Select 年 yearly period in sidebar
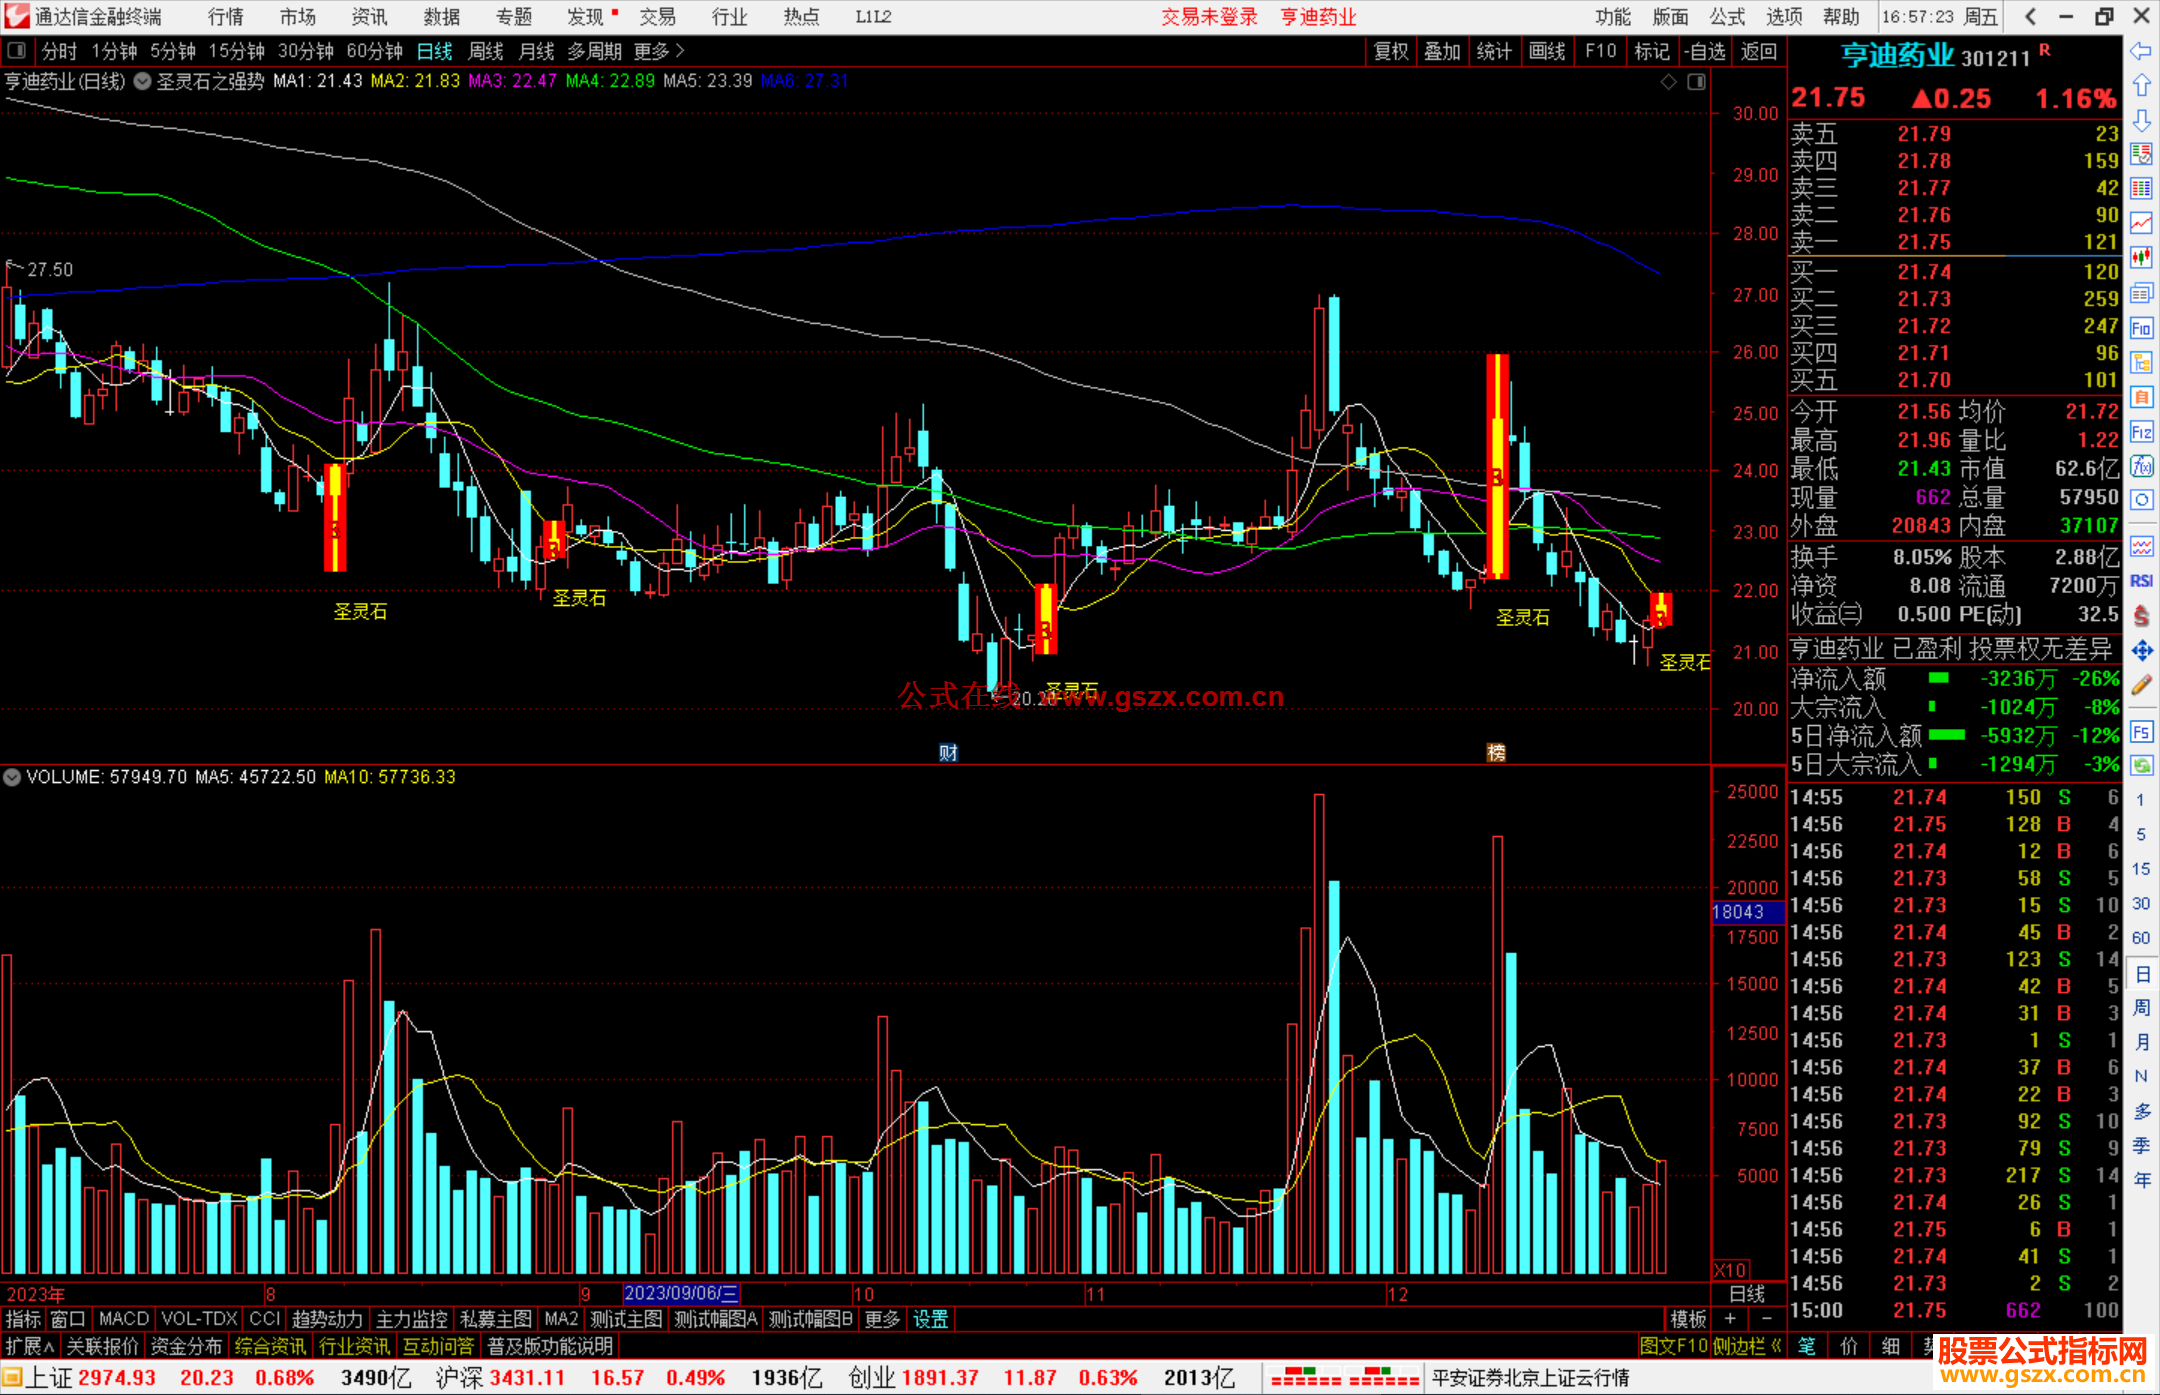 click(2141, 1180)
